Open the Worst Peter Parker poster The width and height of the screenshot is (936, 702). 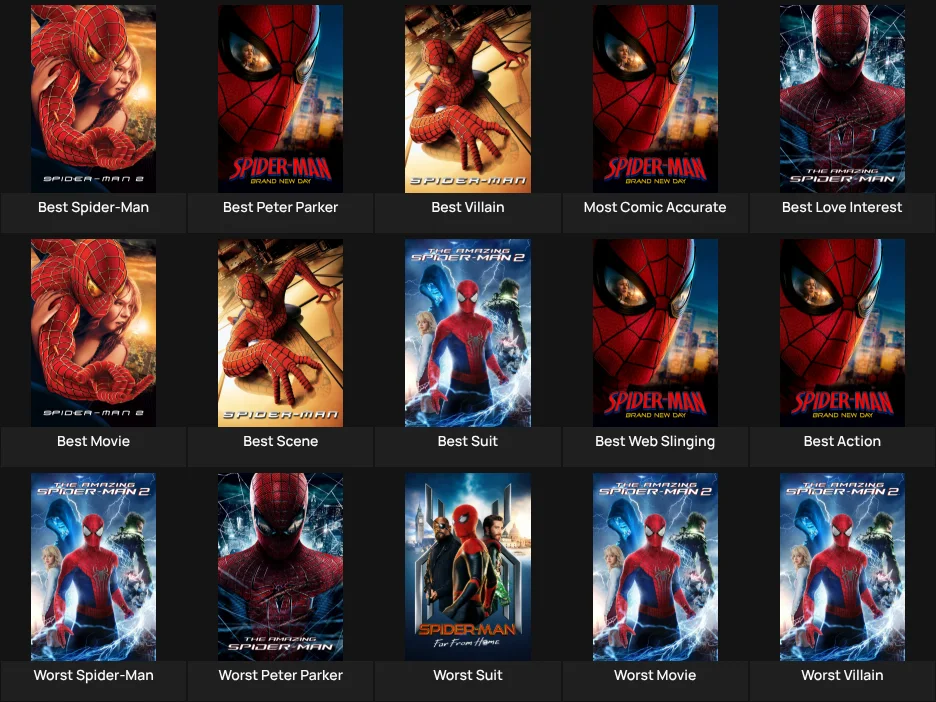tap(281, 567)
